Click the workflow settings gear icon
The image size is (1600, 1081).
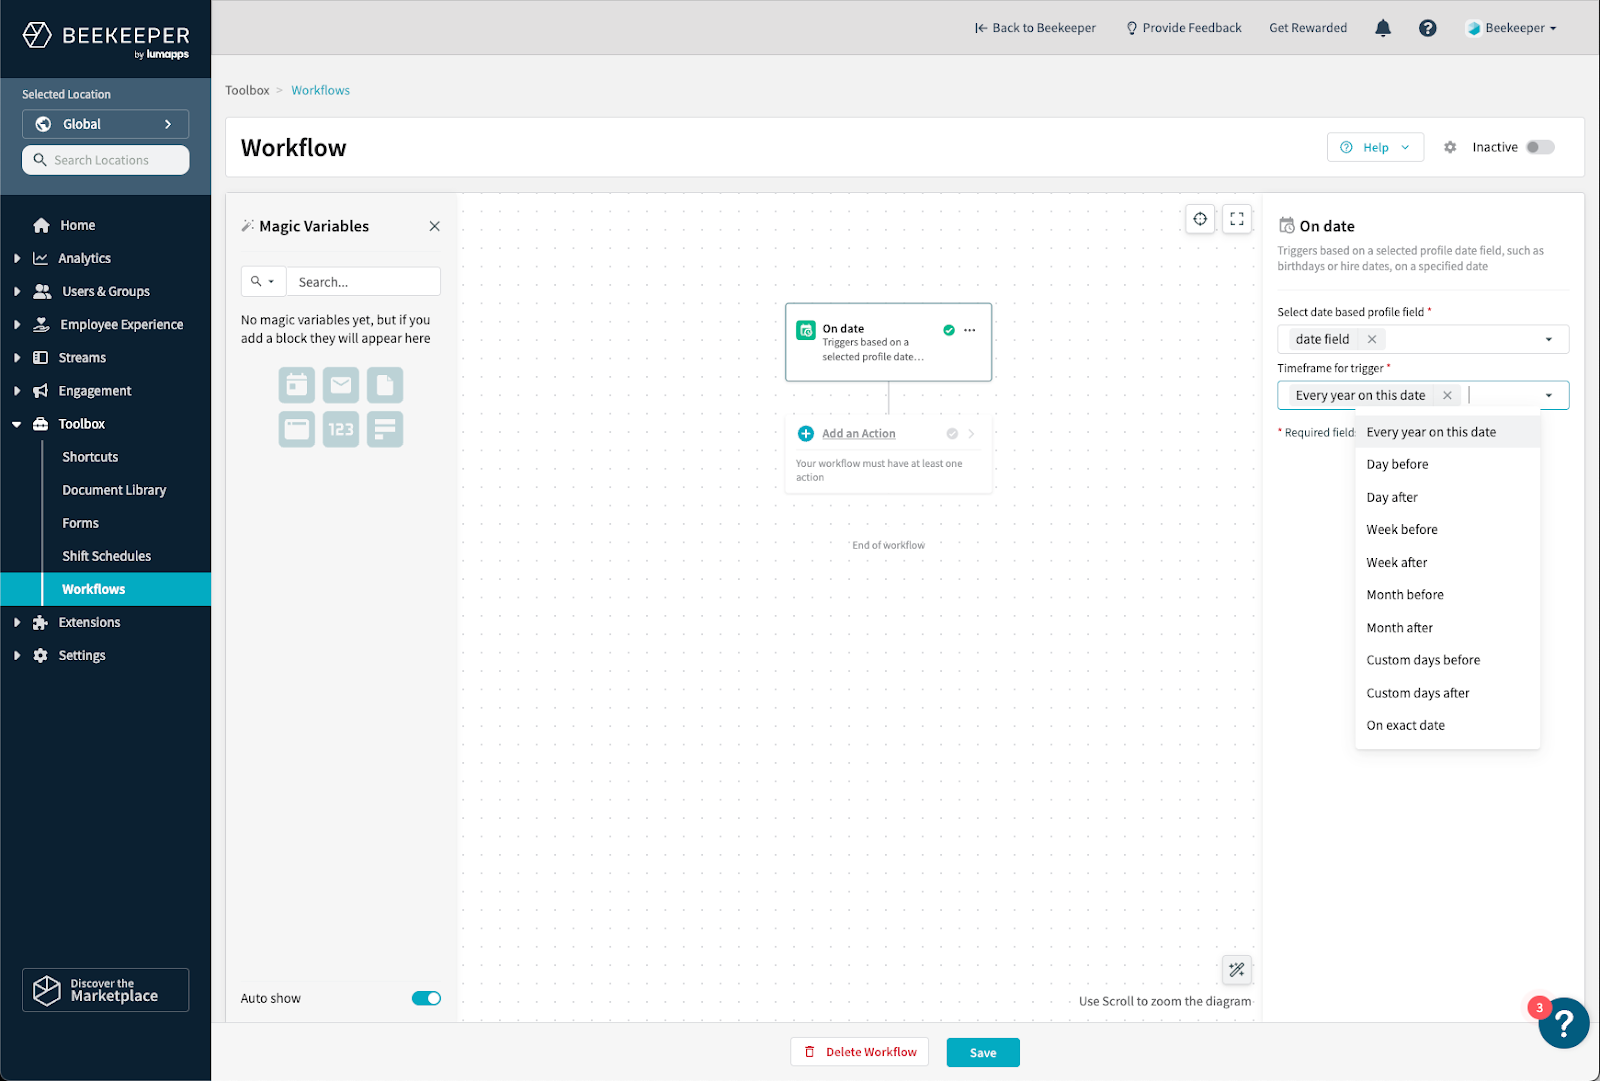click(x=1450, y=147)
